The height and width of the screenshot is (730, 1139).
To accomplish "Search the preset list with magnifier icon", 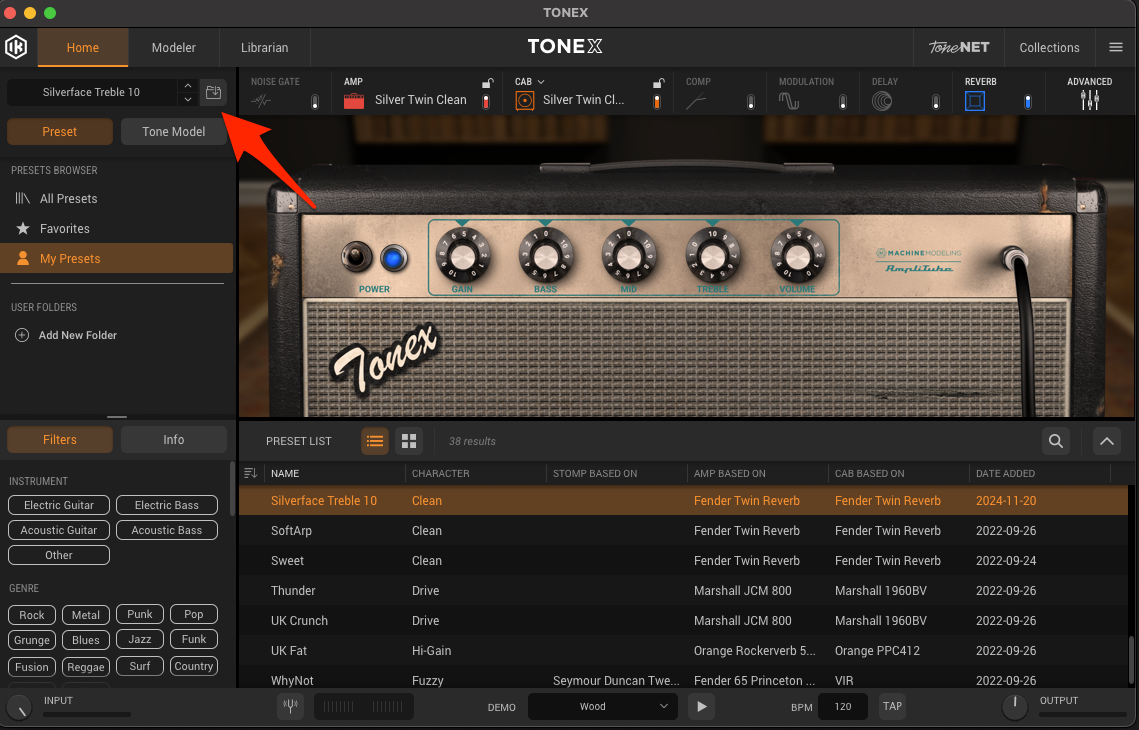I will point(1055,441).
